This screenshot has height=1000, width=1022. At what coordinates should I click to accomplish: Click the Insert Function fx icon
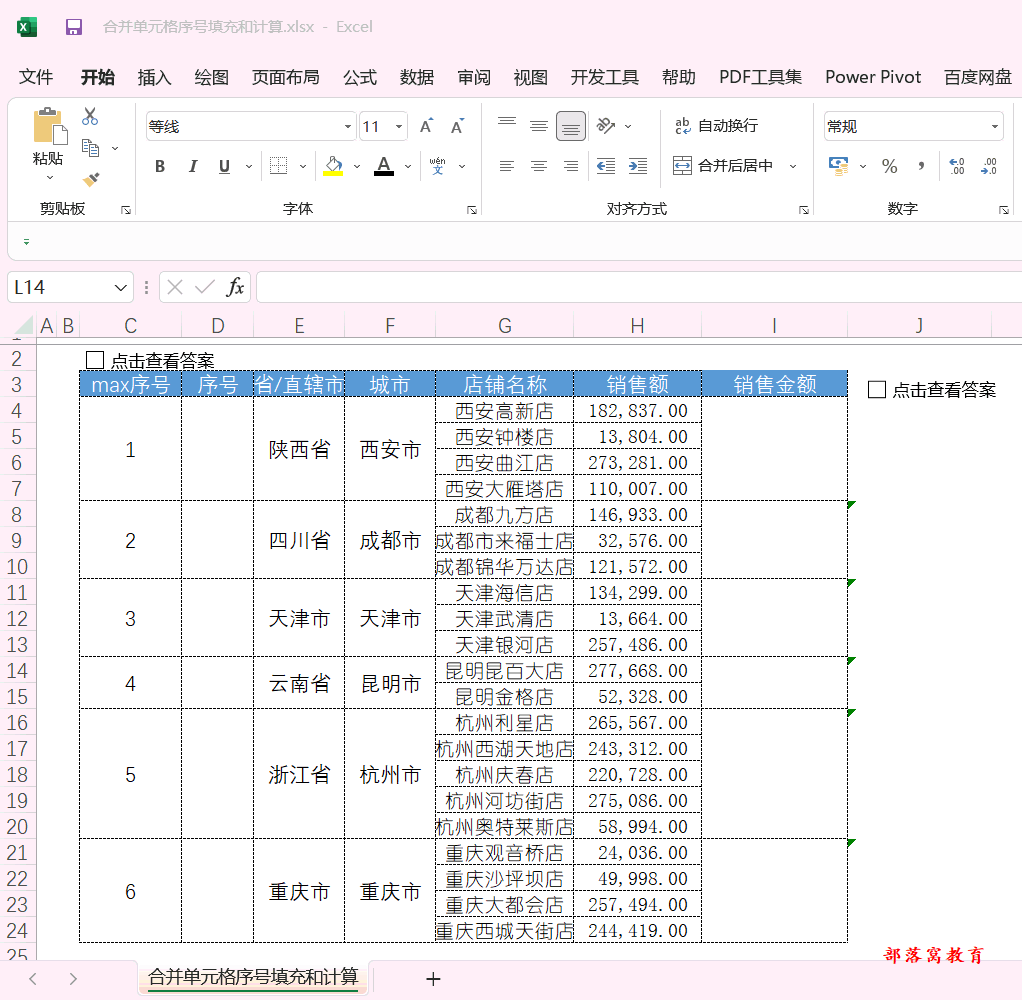point(235,287)
